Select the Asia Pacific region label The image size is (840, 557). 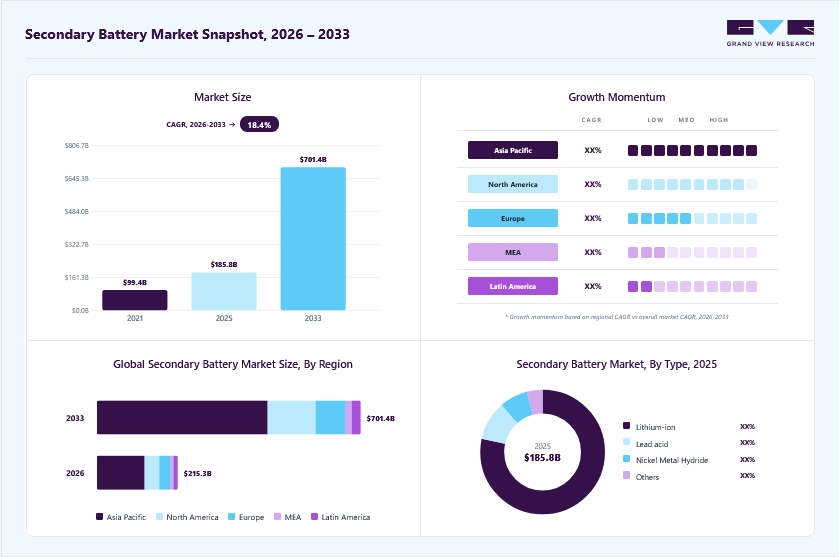click(x=513, y=150)
